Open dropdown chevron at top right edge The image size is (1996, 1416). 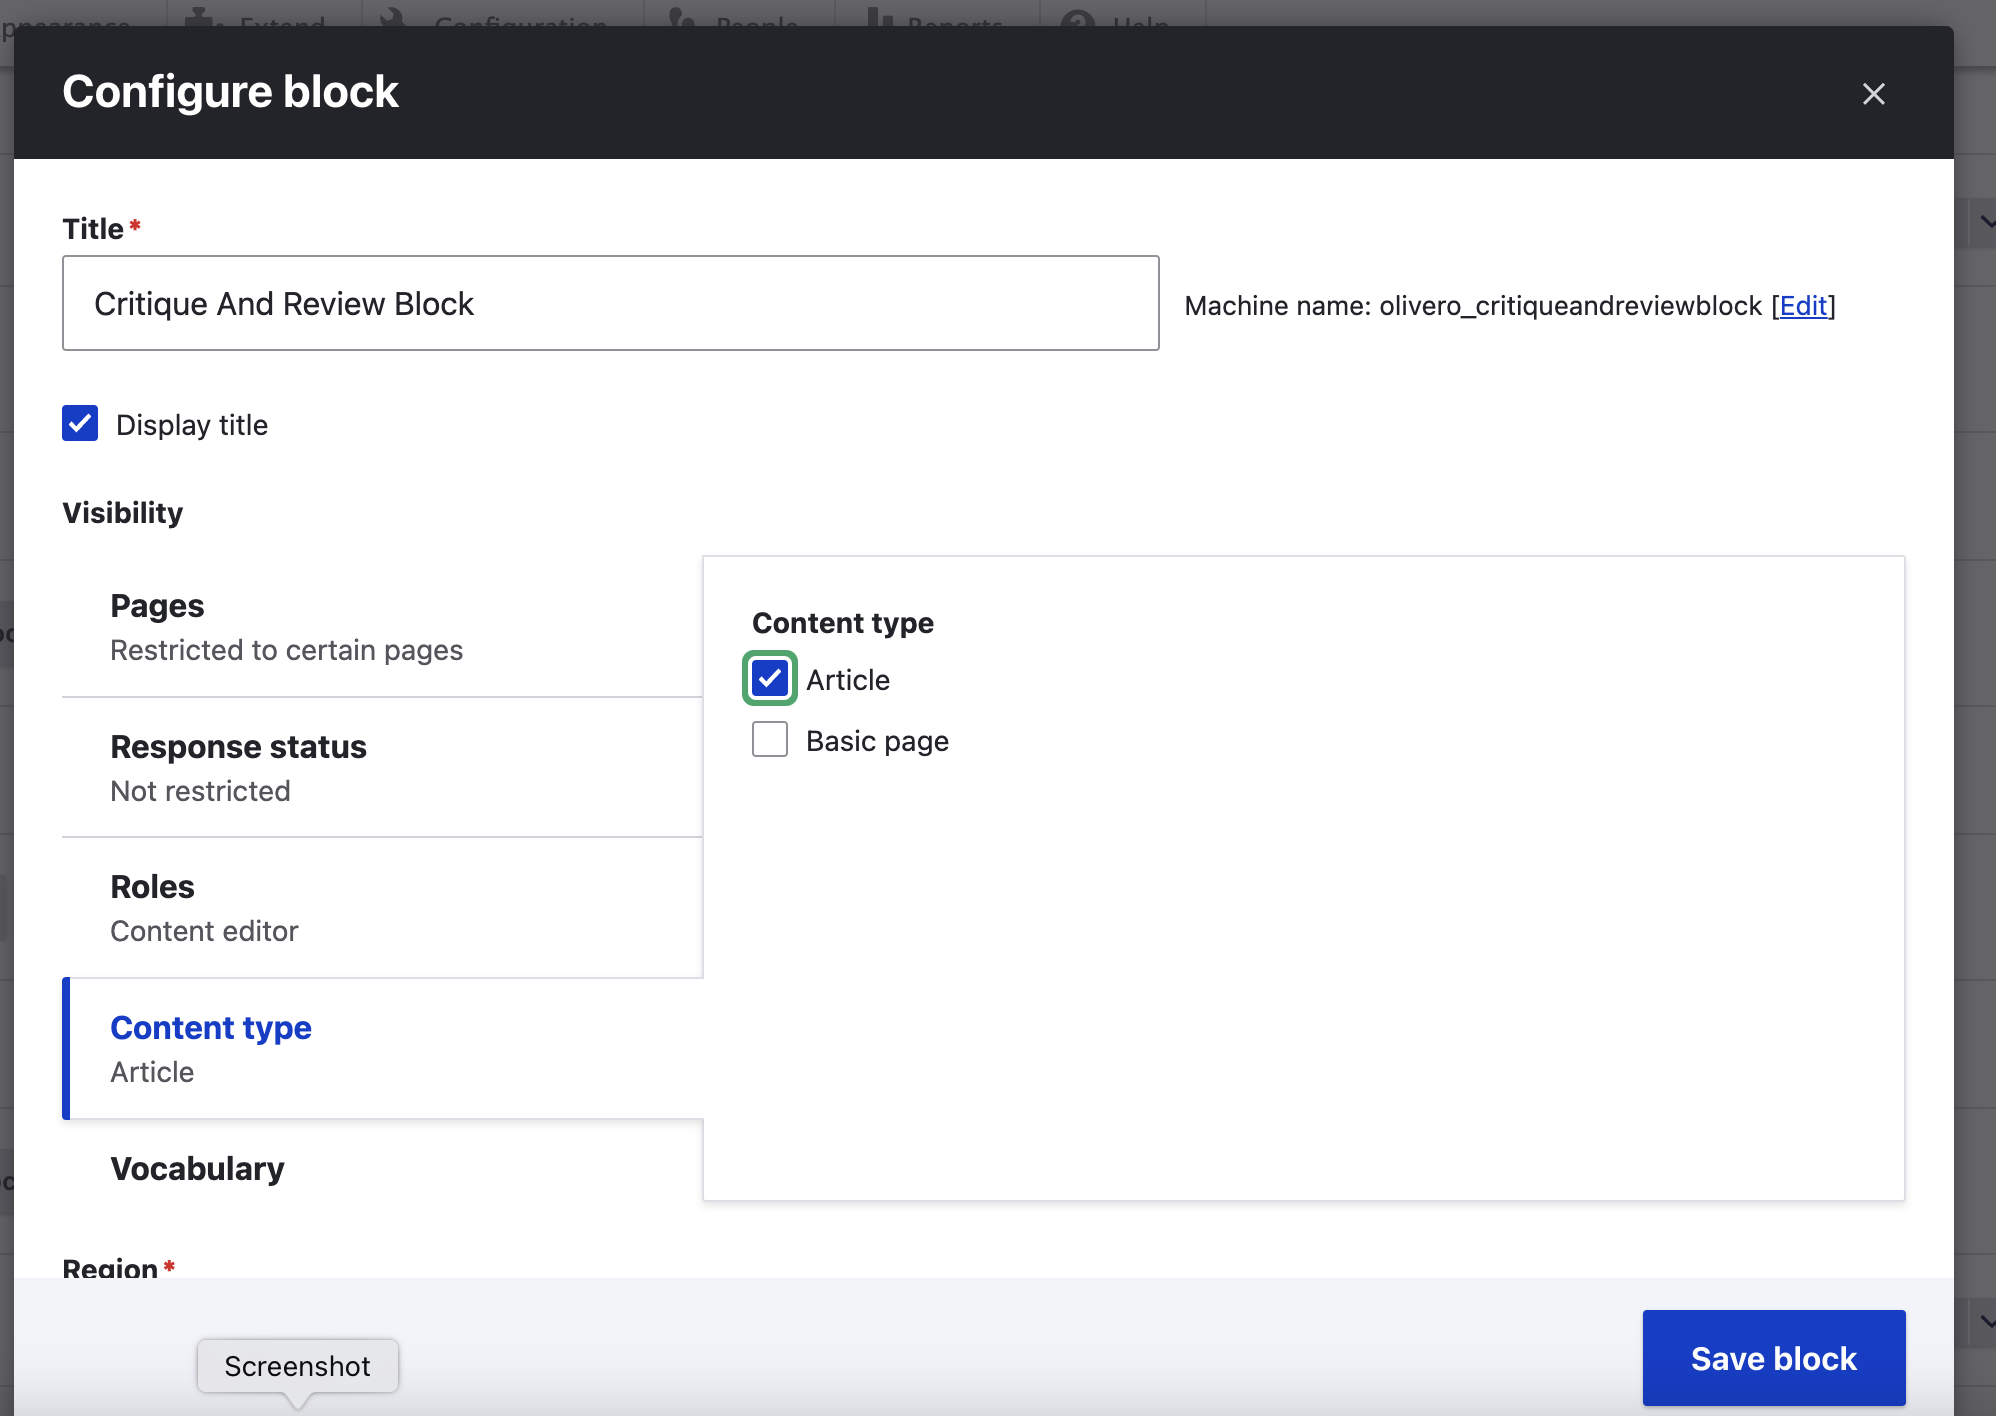pos(1985,223)
